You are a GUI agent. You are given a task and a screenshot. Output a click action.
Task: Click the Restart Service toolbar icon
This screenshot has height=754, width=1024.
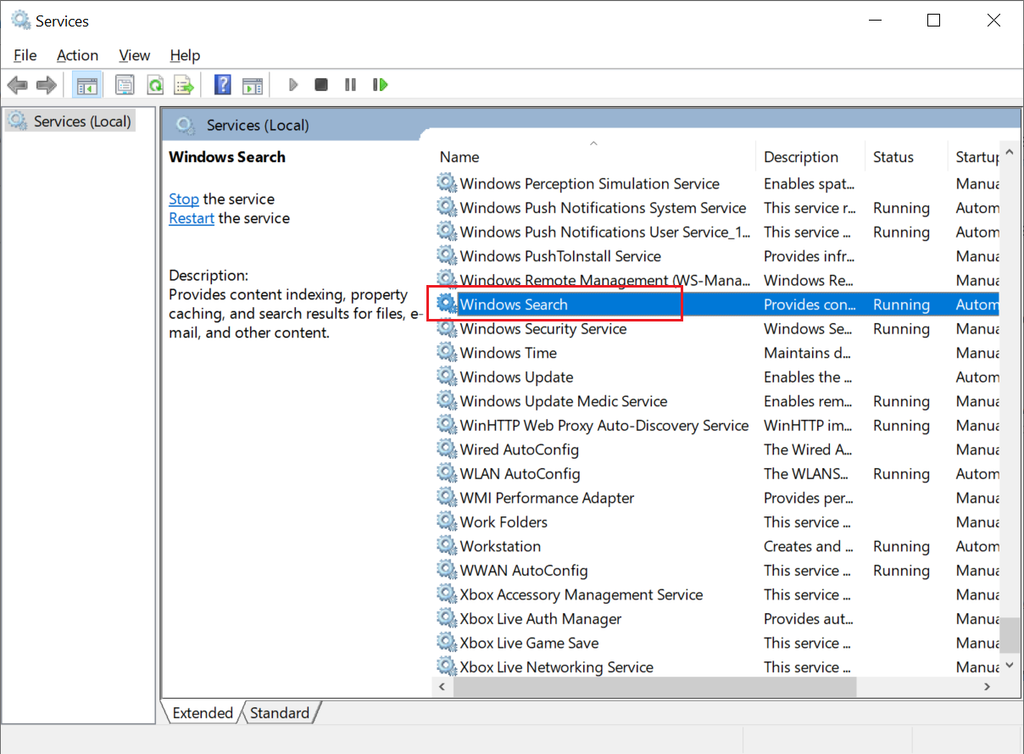380,85
